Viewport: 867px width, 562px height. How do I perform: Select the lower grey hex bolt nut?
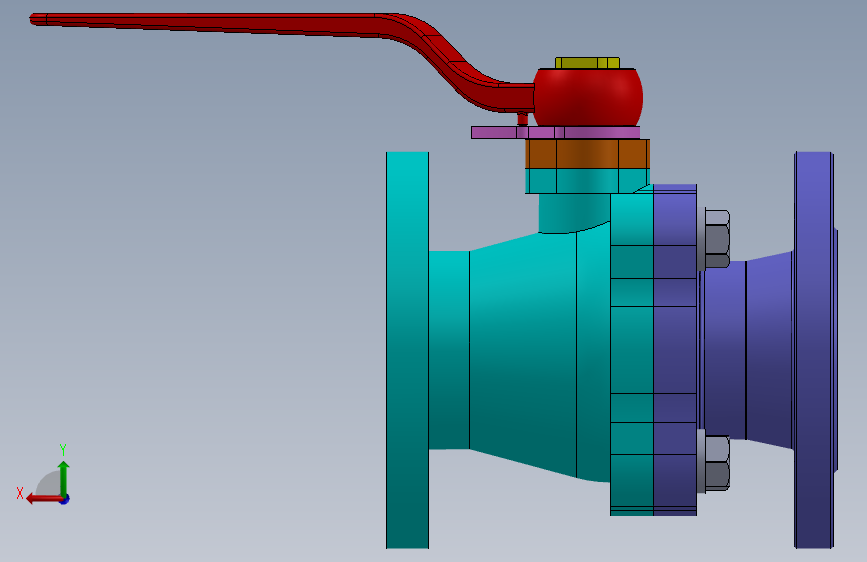pyautogui.click(x=716, y=462)
